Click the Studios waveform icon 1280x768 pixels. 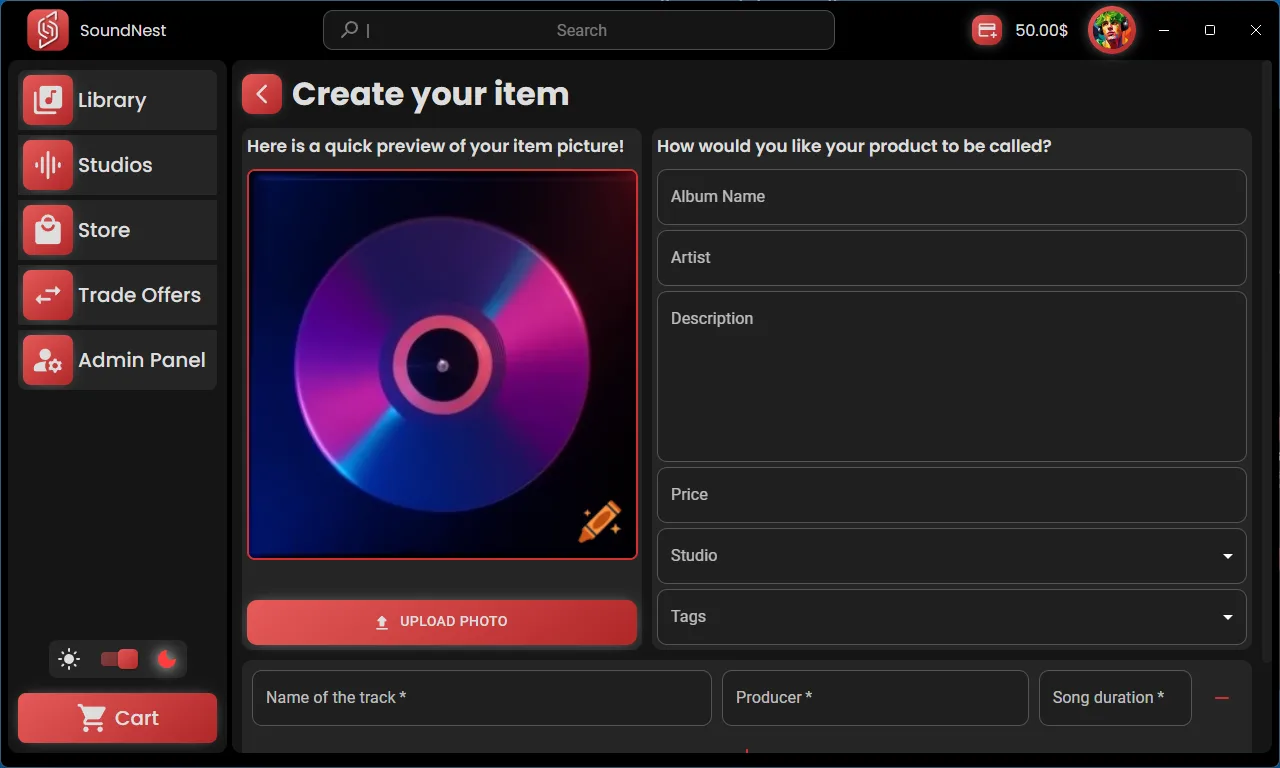pyautogui.click(x=48, y=165)
